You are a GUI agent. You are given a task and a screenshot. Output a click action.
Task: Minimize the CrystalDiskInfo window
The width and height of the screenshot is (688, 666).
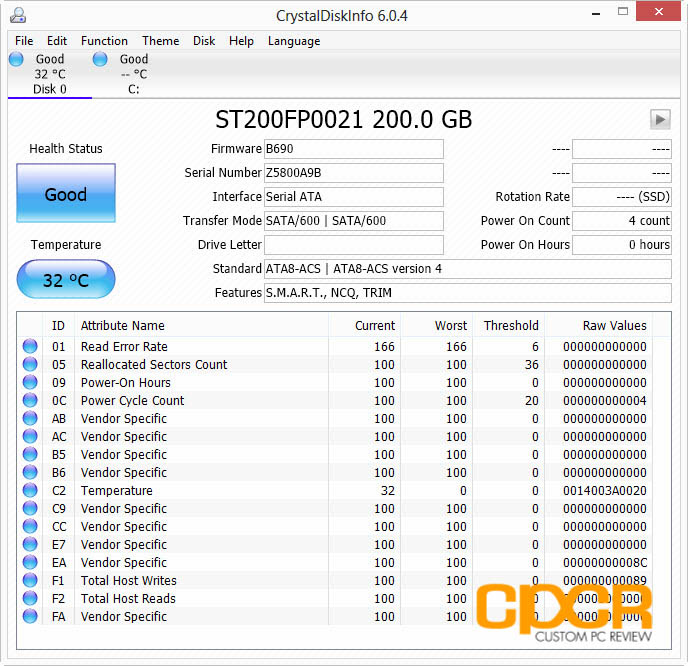pyautogui.click(x=595, y=13)
